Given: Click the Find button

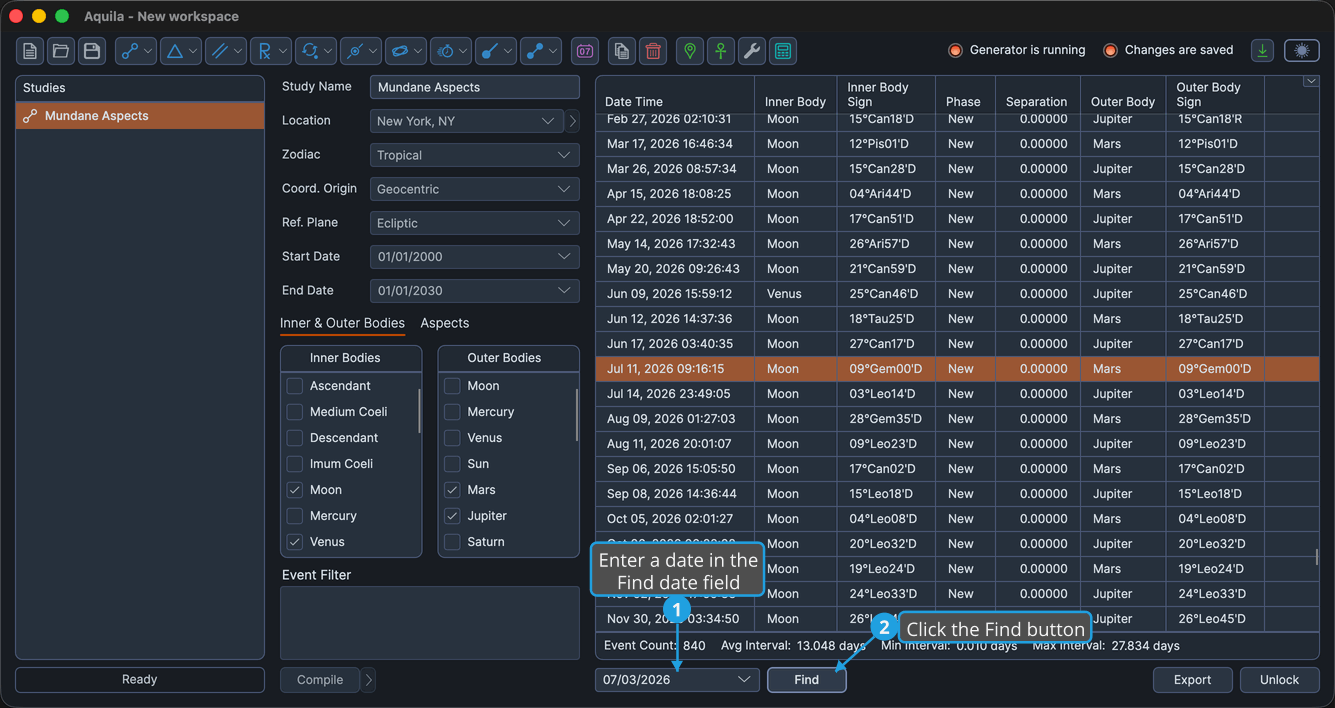Looking at the screenshot, I should click(807, 680).
